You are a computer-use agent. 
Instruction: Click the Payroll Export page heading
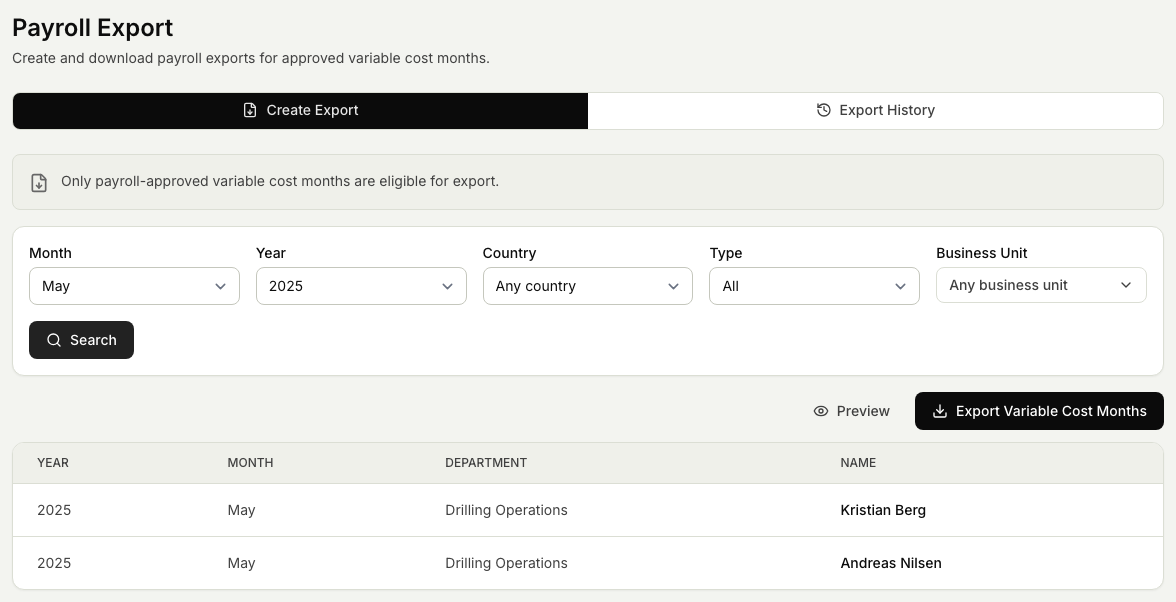[x=92, y=28]
